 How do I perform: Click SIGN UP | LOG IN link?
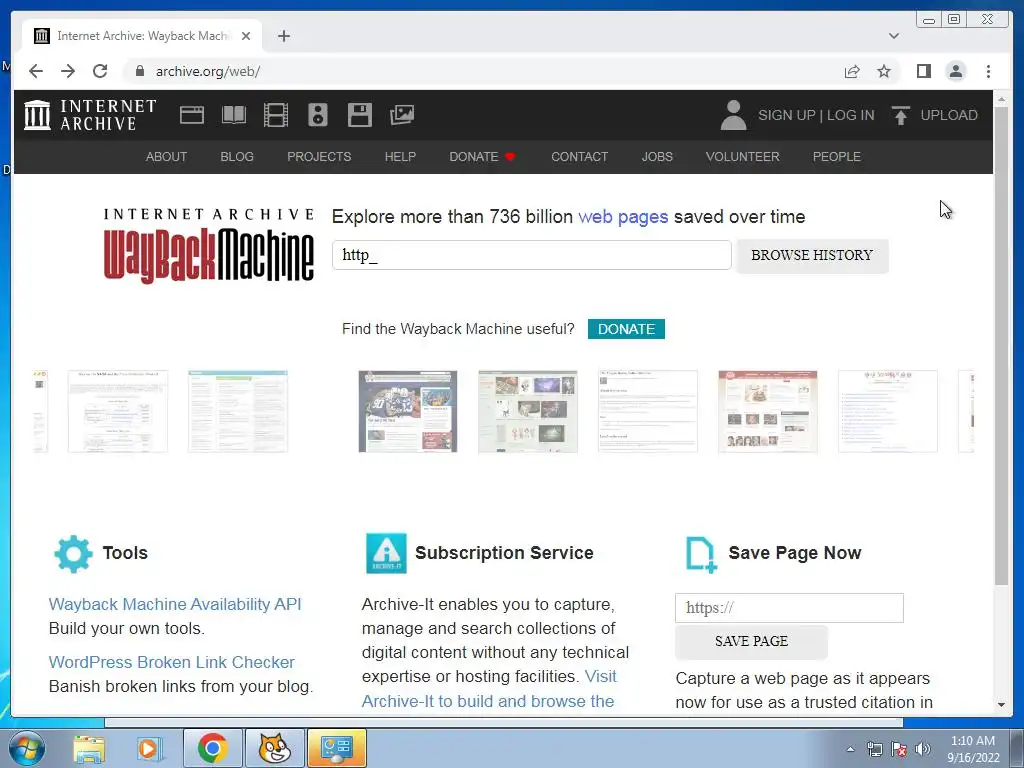(816, 115)
